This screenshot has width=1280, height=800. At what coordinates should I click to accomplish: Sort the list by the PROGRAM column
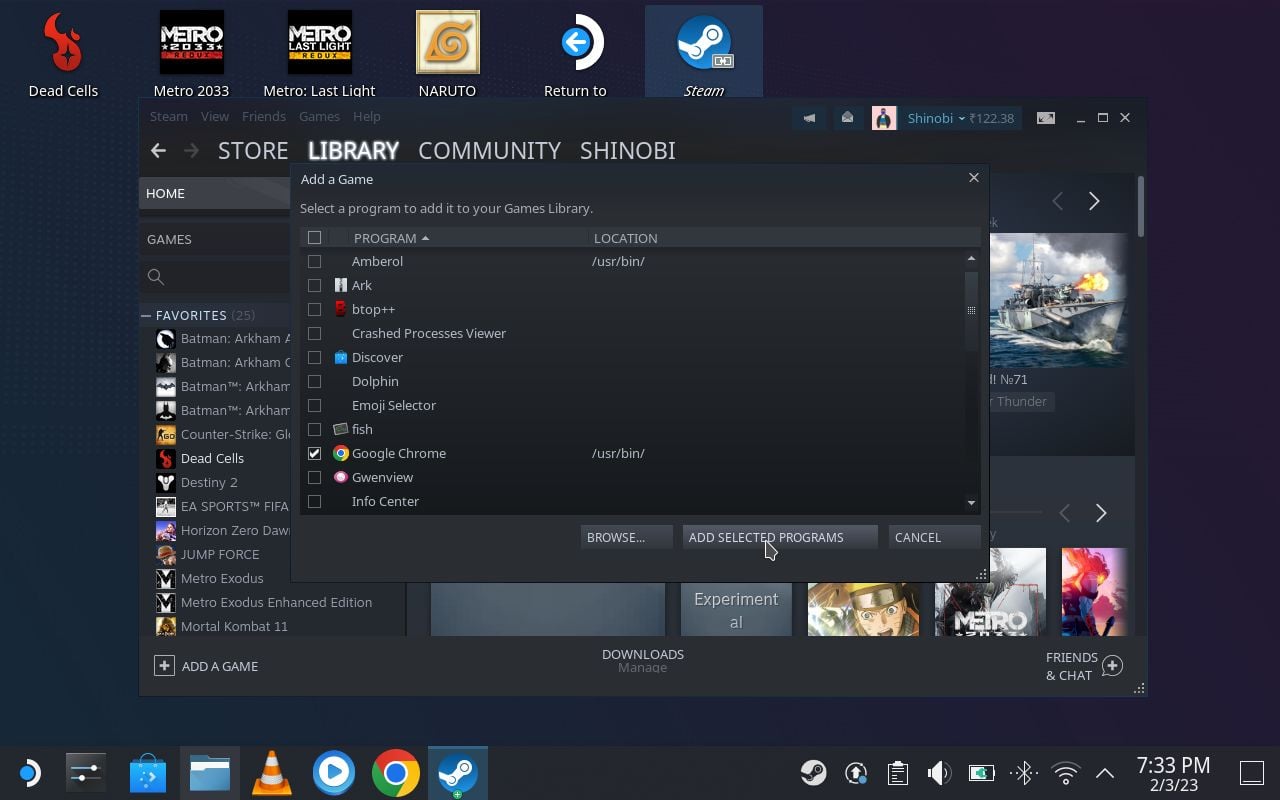(391, 238)
